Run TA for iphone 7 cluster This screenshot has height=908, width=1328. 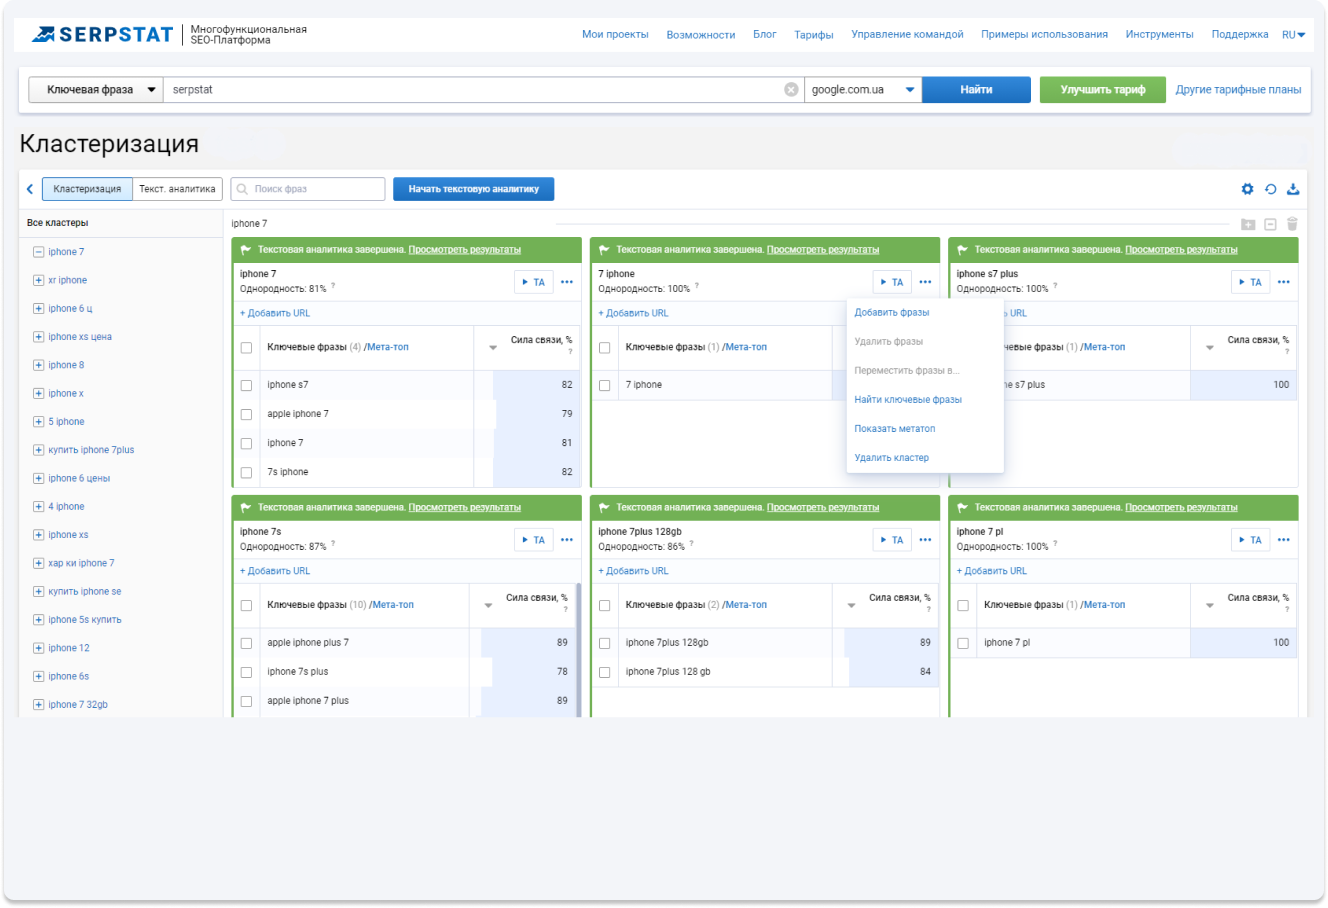tap(534, 282)
